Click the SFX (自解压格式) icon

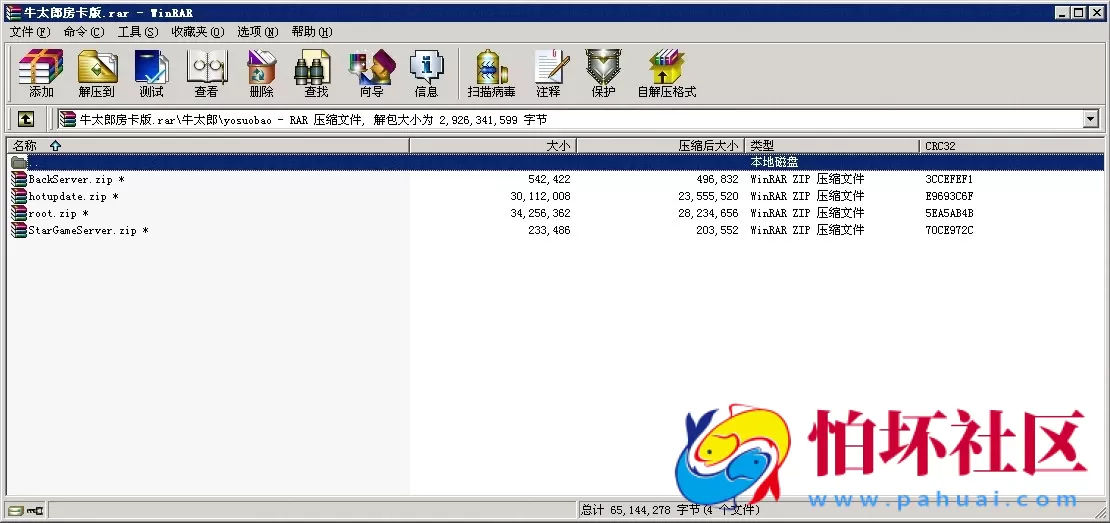point(666,73)
